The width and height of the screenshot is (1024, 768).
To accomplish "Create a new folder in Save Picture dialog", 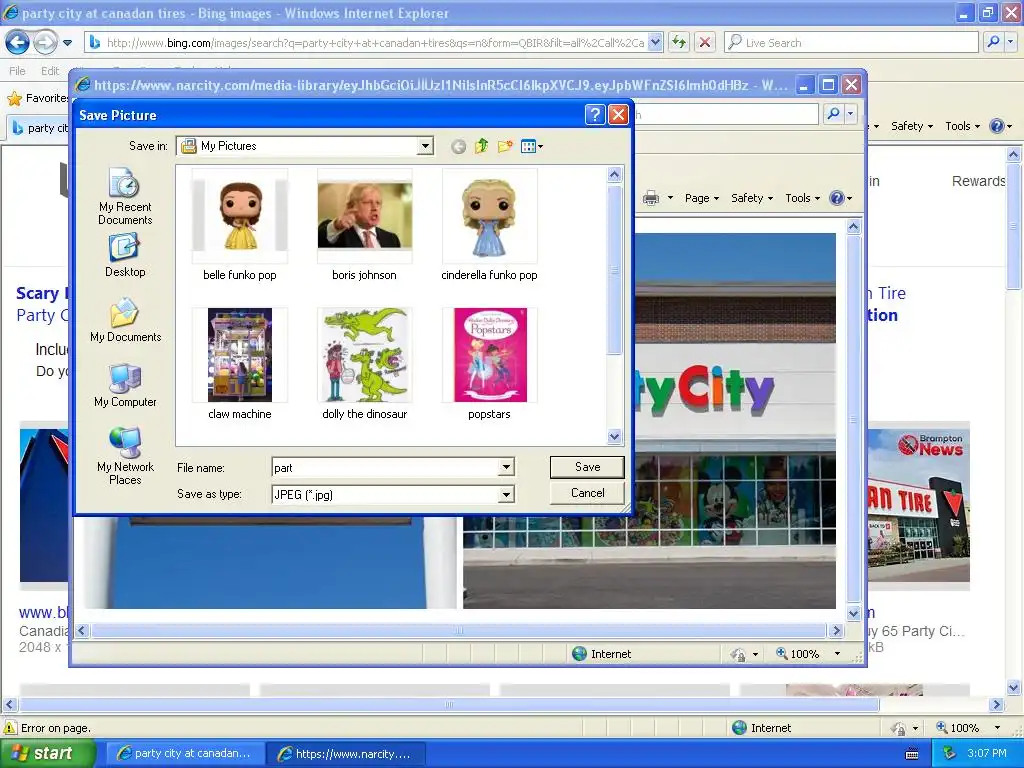I will (x=505, y=146).
